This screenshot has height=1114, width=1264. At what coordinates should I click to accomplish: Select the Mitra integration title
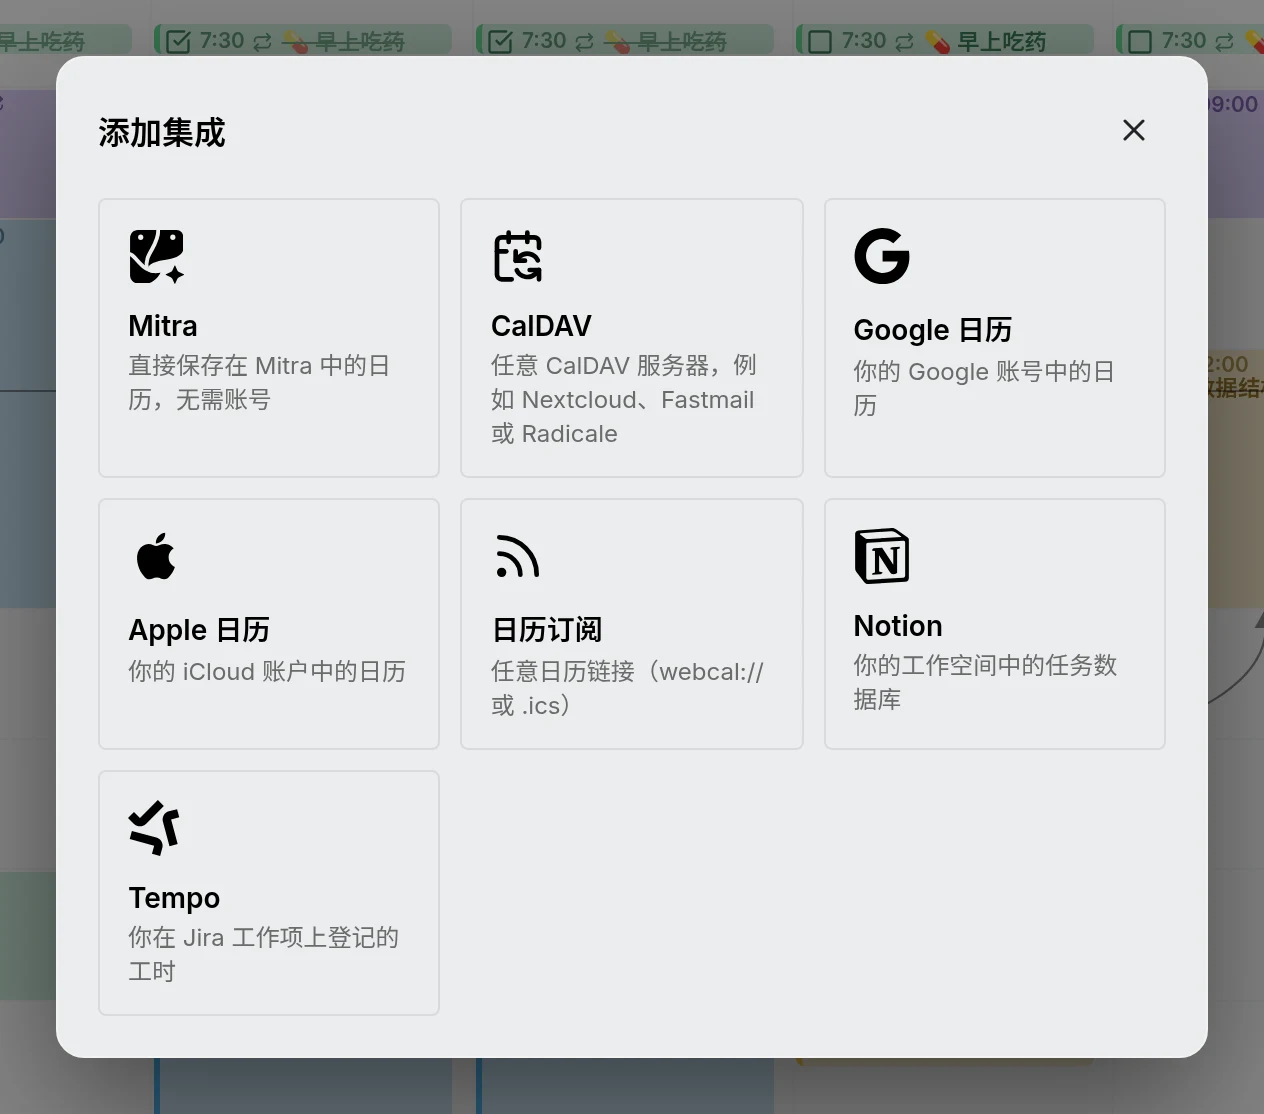pos(163,326)
